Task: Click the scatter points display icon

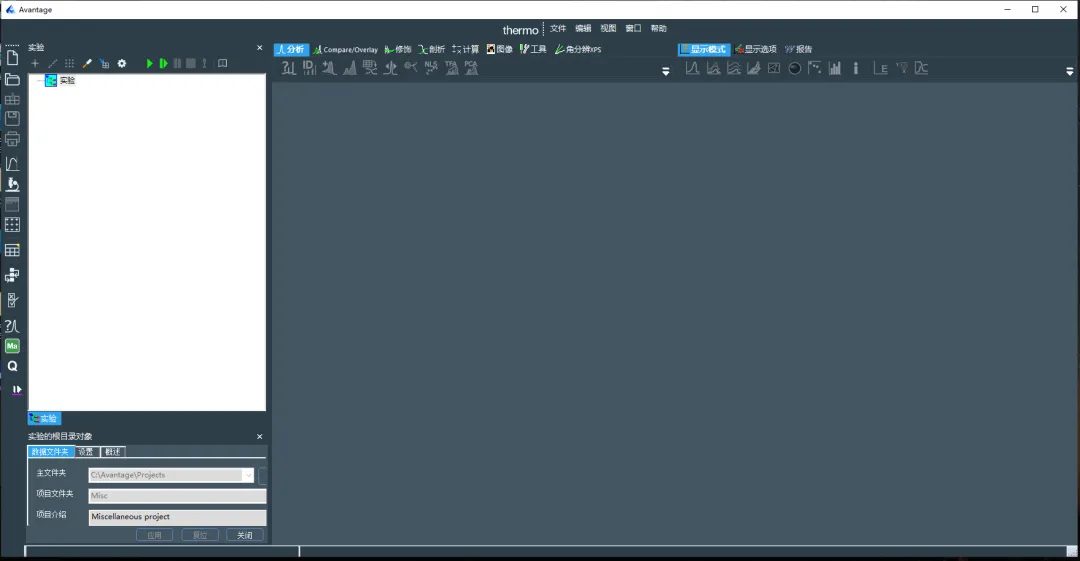Action: click(x=815, y=68)
